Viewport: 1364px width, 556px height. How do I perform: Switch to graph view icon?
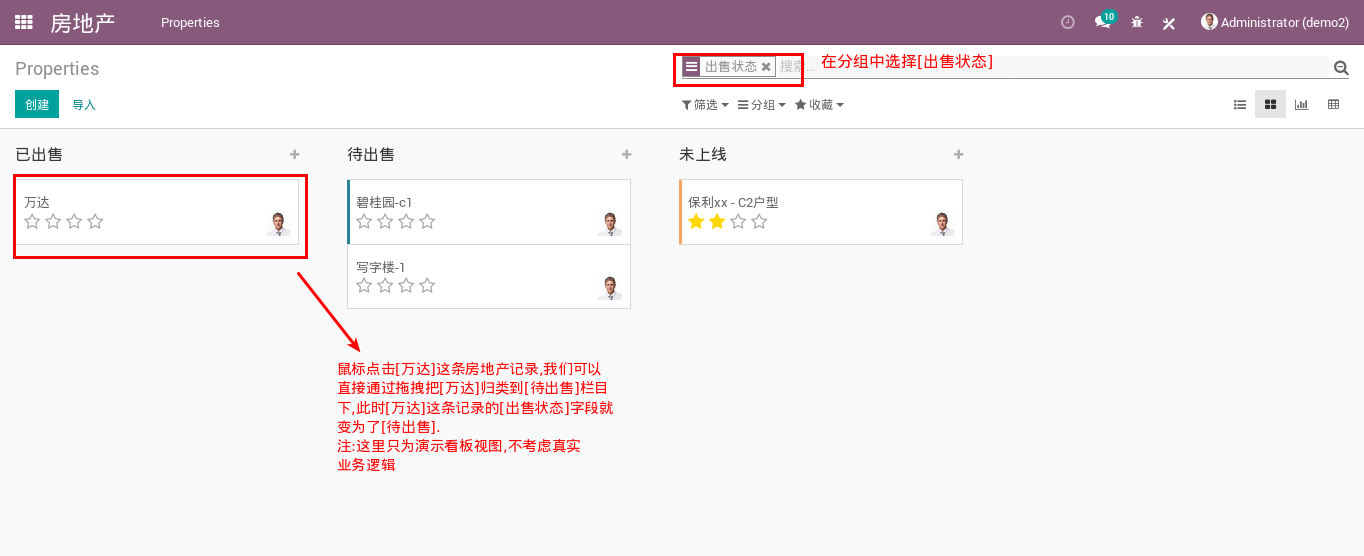(1301, 104)
